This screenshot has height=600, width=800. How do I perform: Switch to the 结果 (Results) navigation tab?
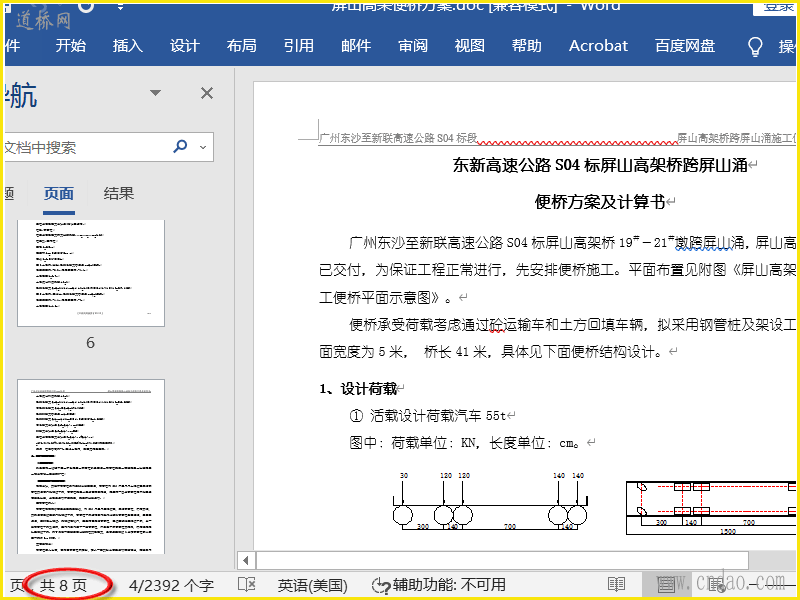(x=119, y=194)
